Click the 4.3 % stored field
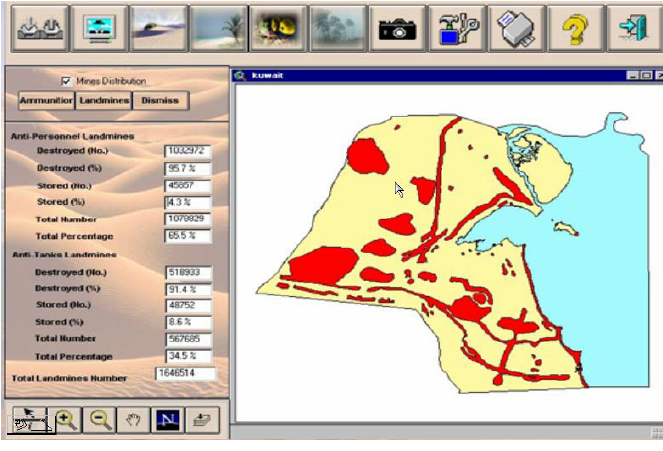 coord(188,202)
